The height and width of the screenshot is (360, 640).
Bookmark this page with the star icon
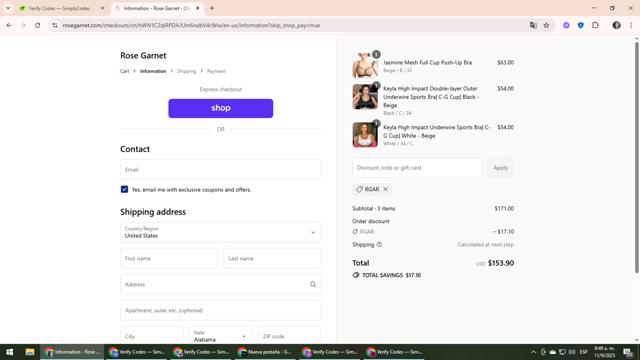(x=546, y=25)
